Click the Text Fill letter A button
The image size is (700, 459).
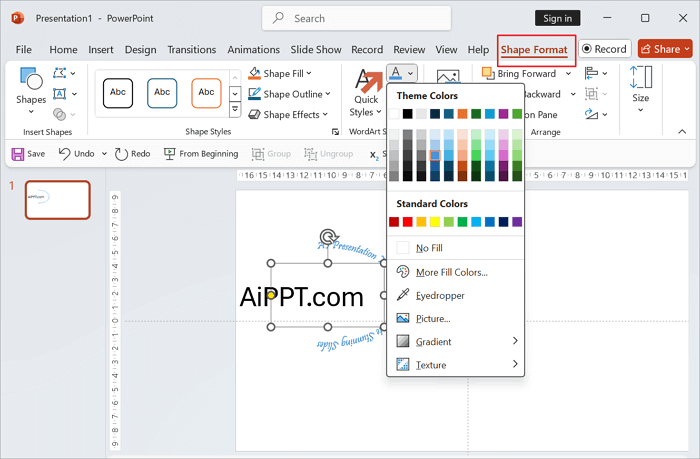pyautogui.click(x=396, y=73)
